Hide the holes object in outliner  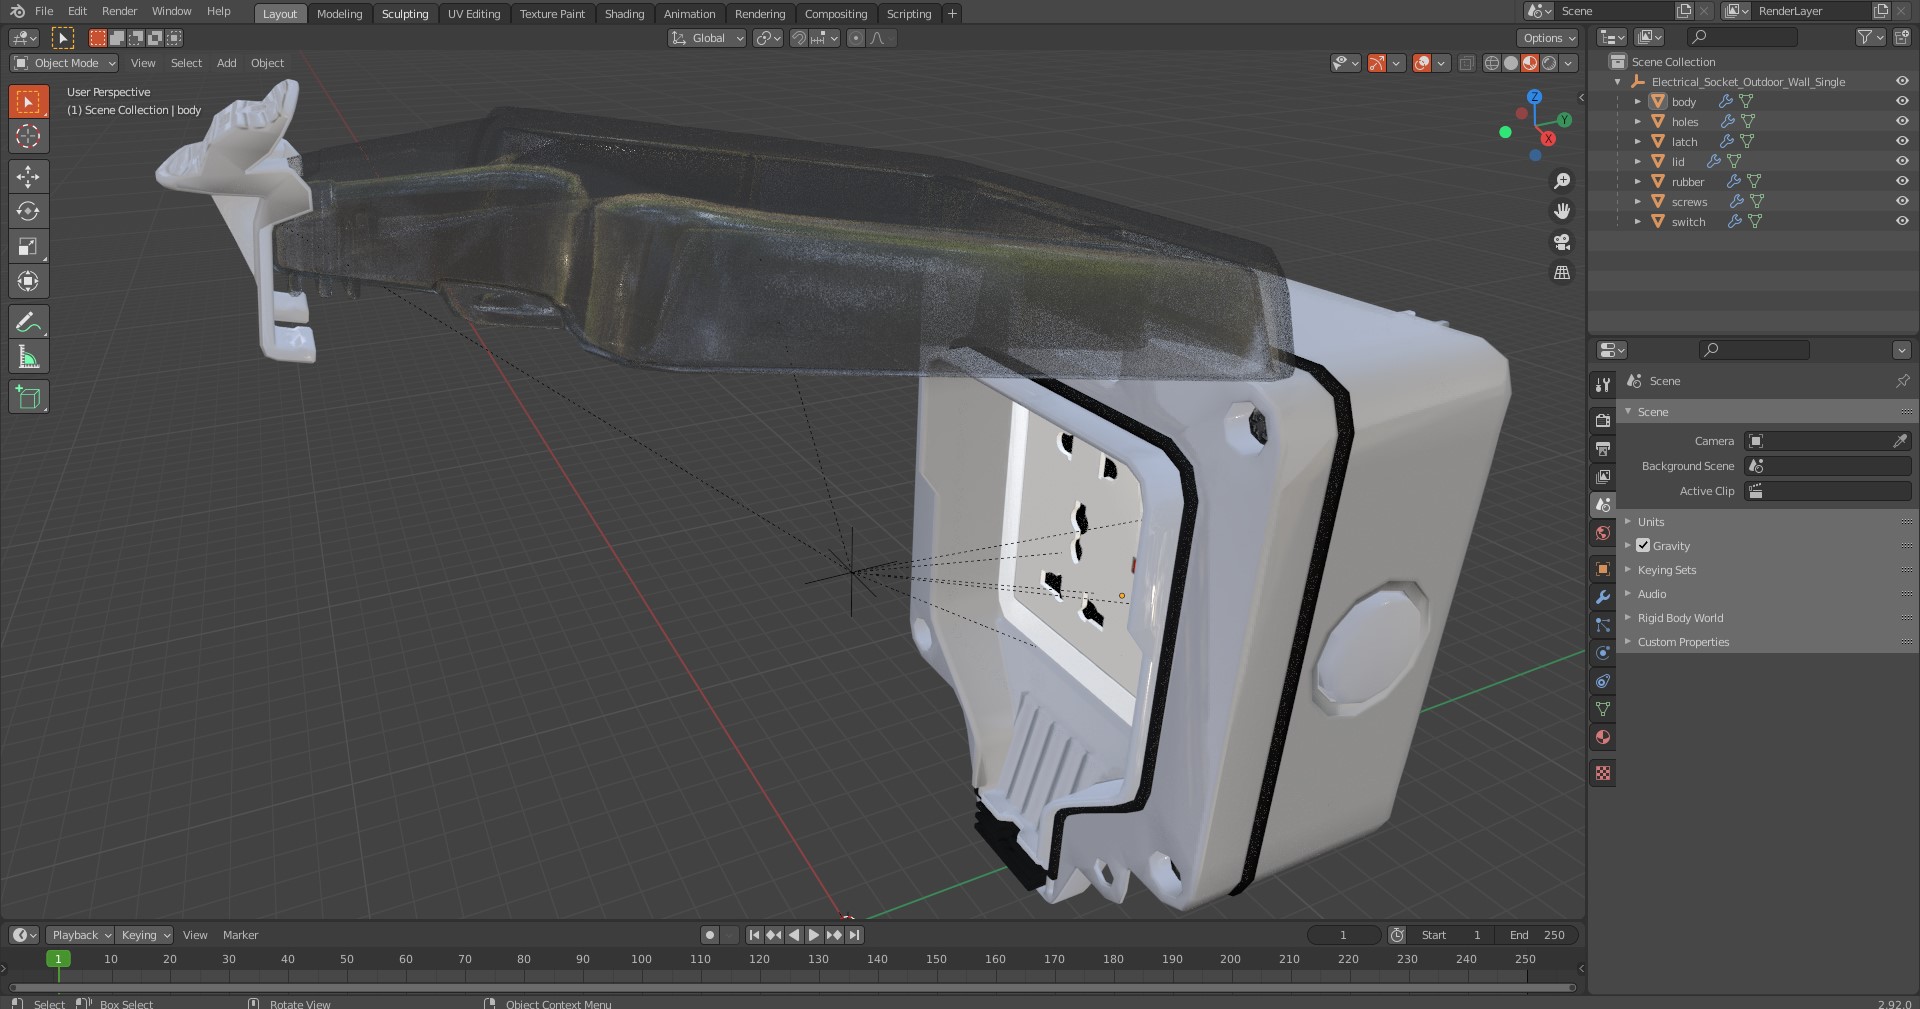click(1902, 121)
